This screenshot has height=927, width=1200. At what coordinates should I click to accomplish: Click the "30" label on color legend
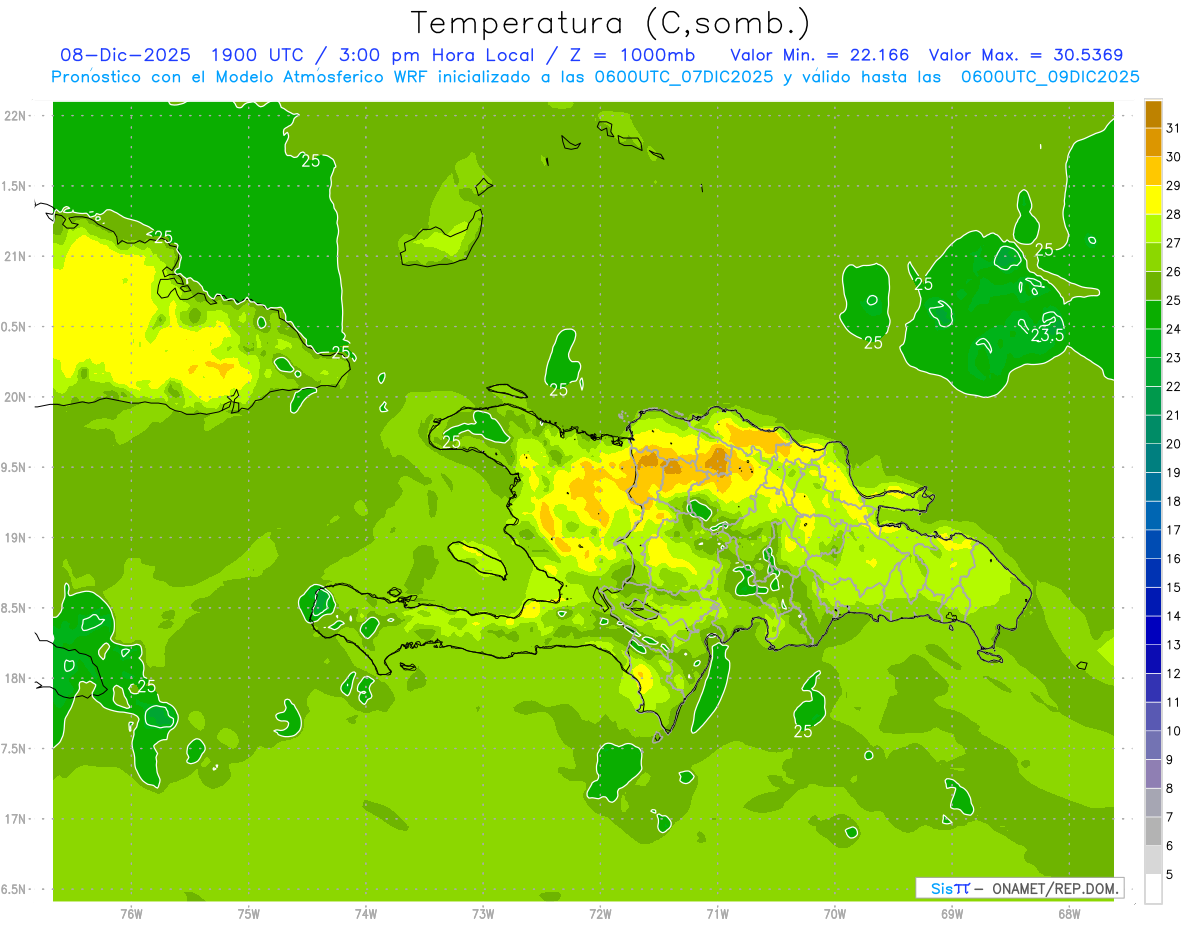[x=1174, y=157]
